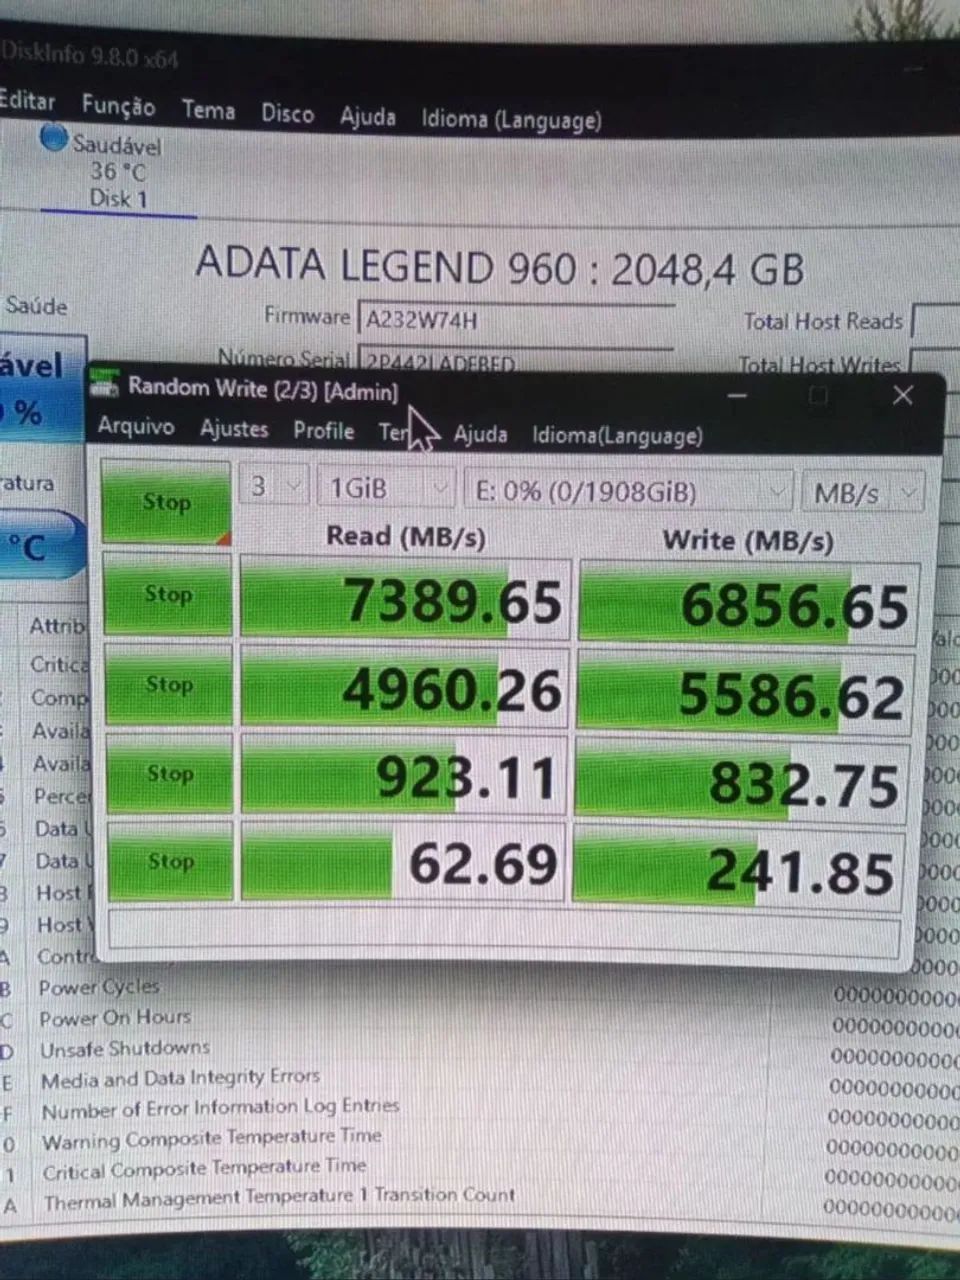This screenshot has width=960, height=1280.
Task: Click the Número Serial field
Action: click(x=515, y=361)
